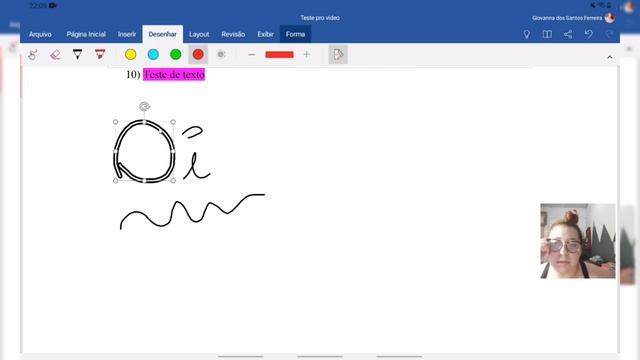640x360 pixels.
Task: Toggle the ink to shape button
Action: (x=338, y=54)
